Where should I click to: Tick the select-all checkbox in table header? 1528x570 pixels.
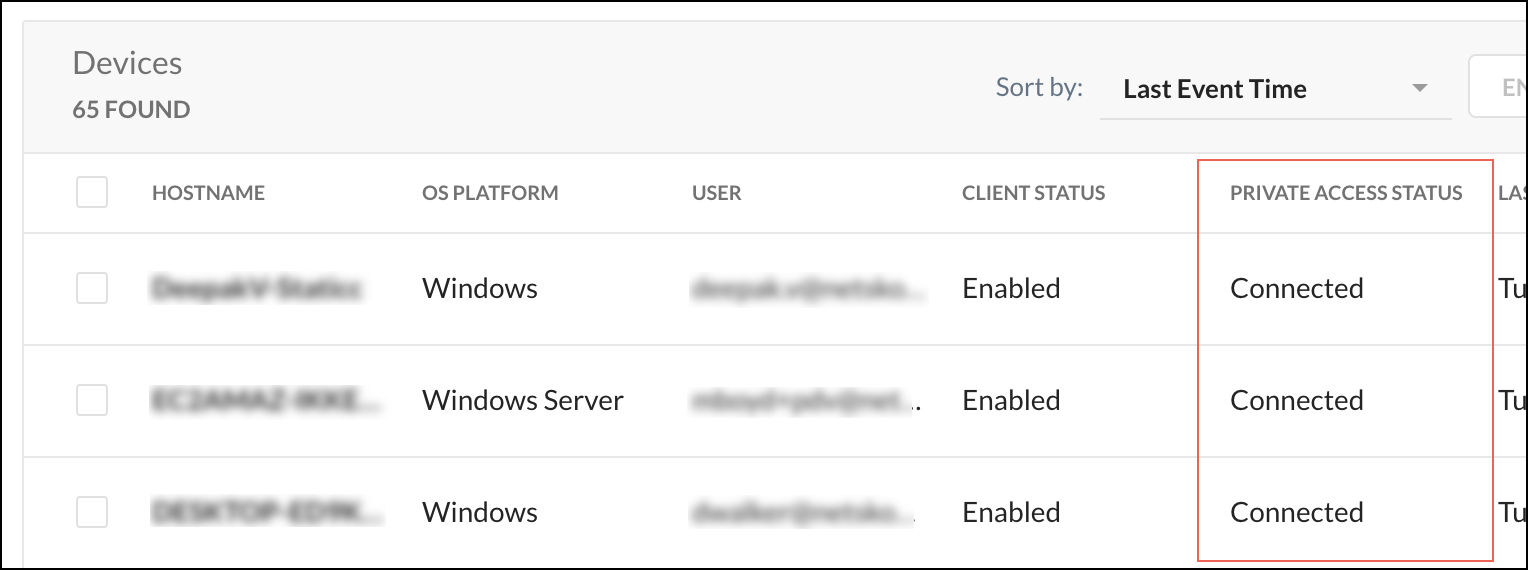pos(92,192)
